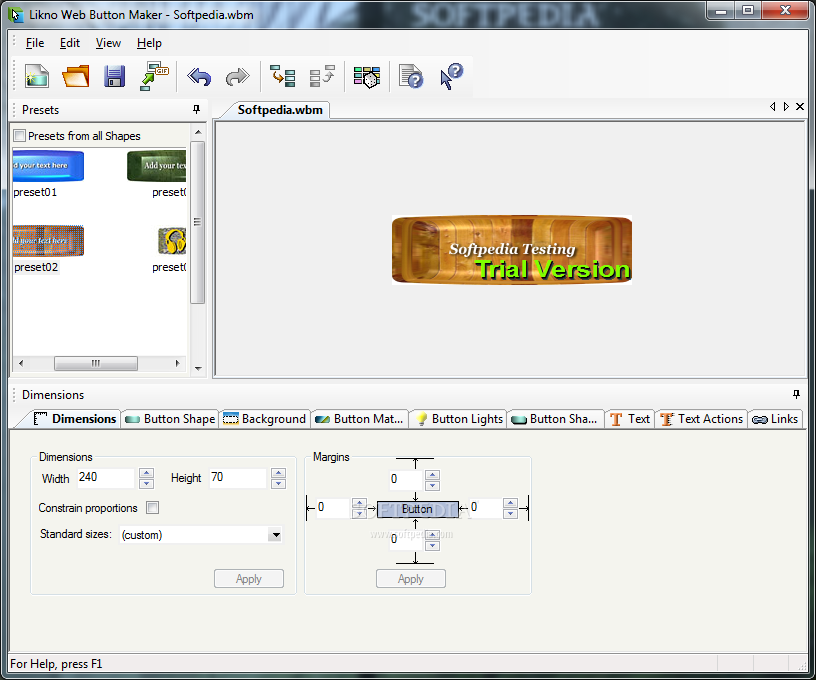Click Apply in the Margins group
This screenshot has width=816, height=680.
pos(411,579)
